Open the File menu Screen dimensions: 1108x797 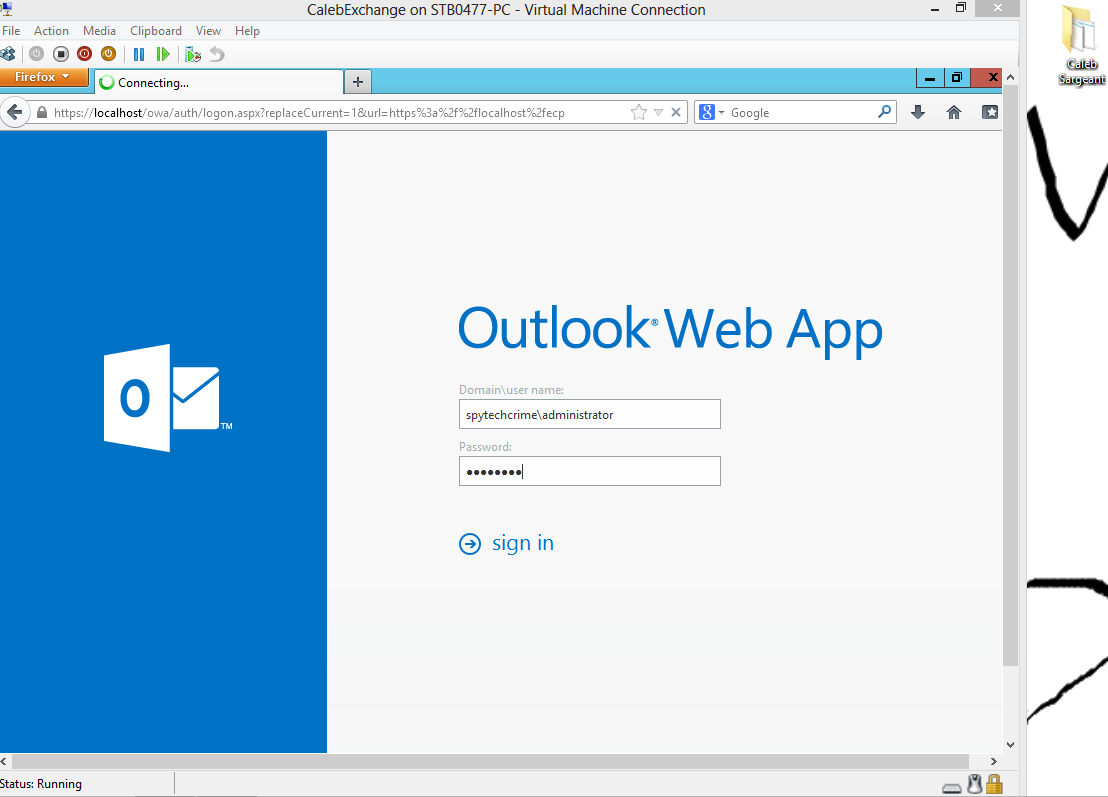pyautogui.click(x=11, y=31)
